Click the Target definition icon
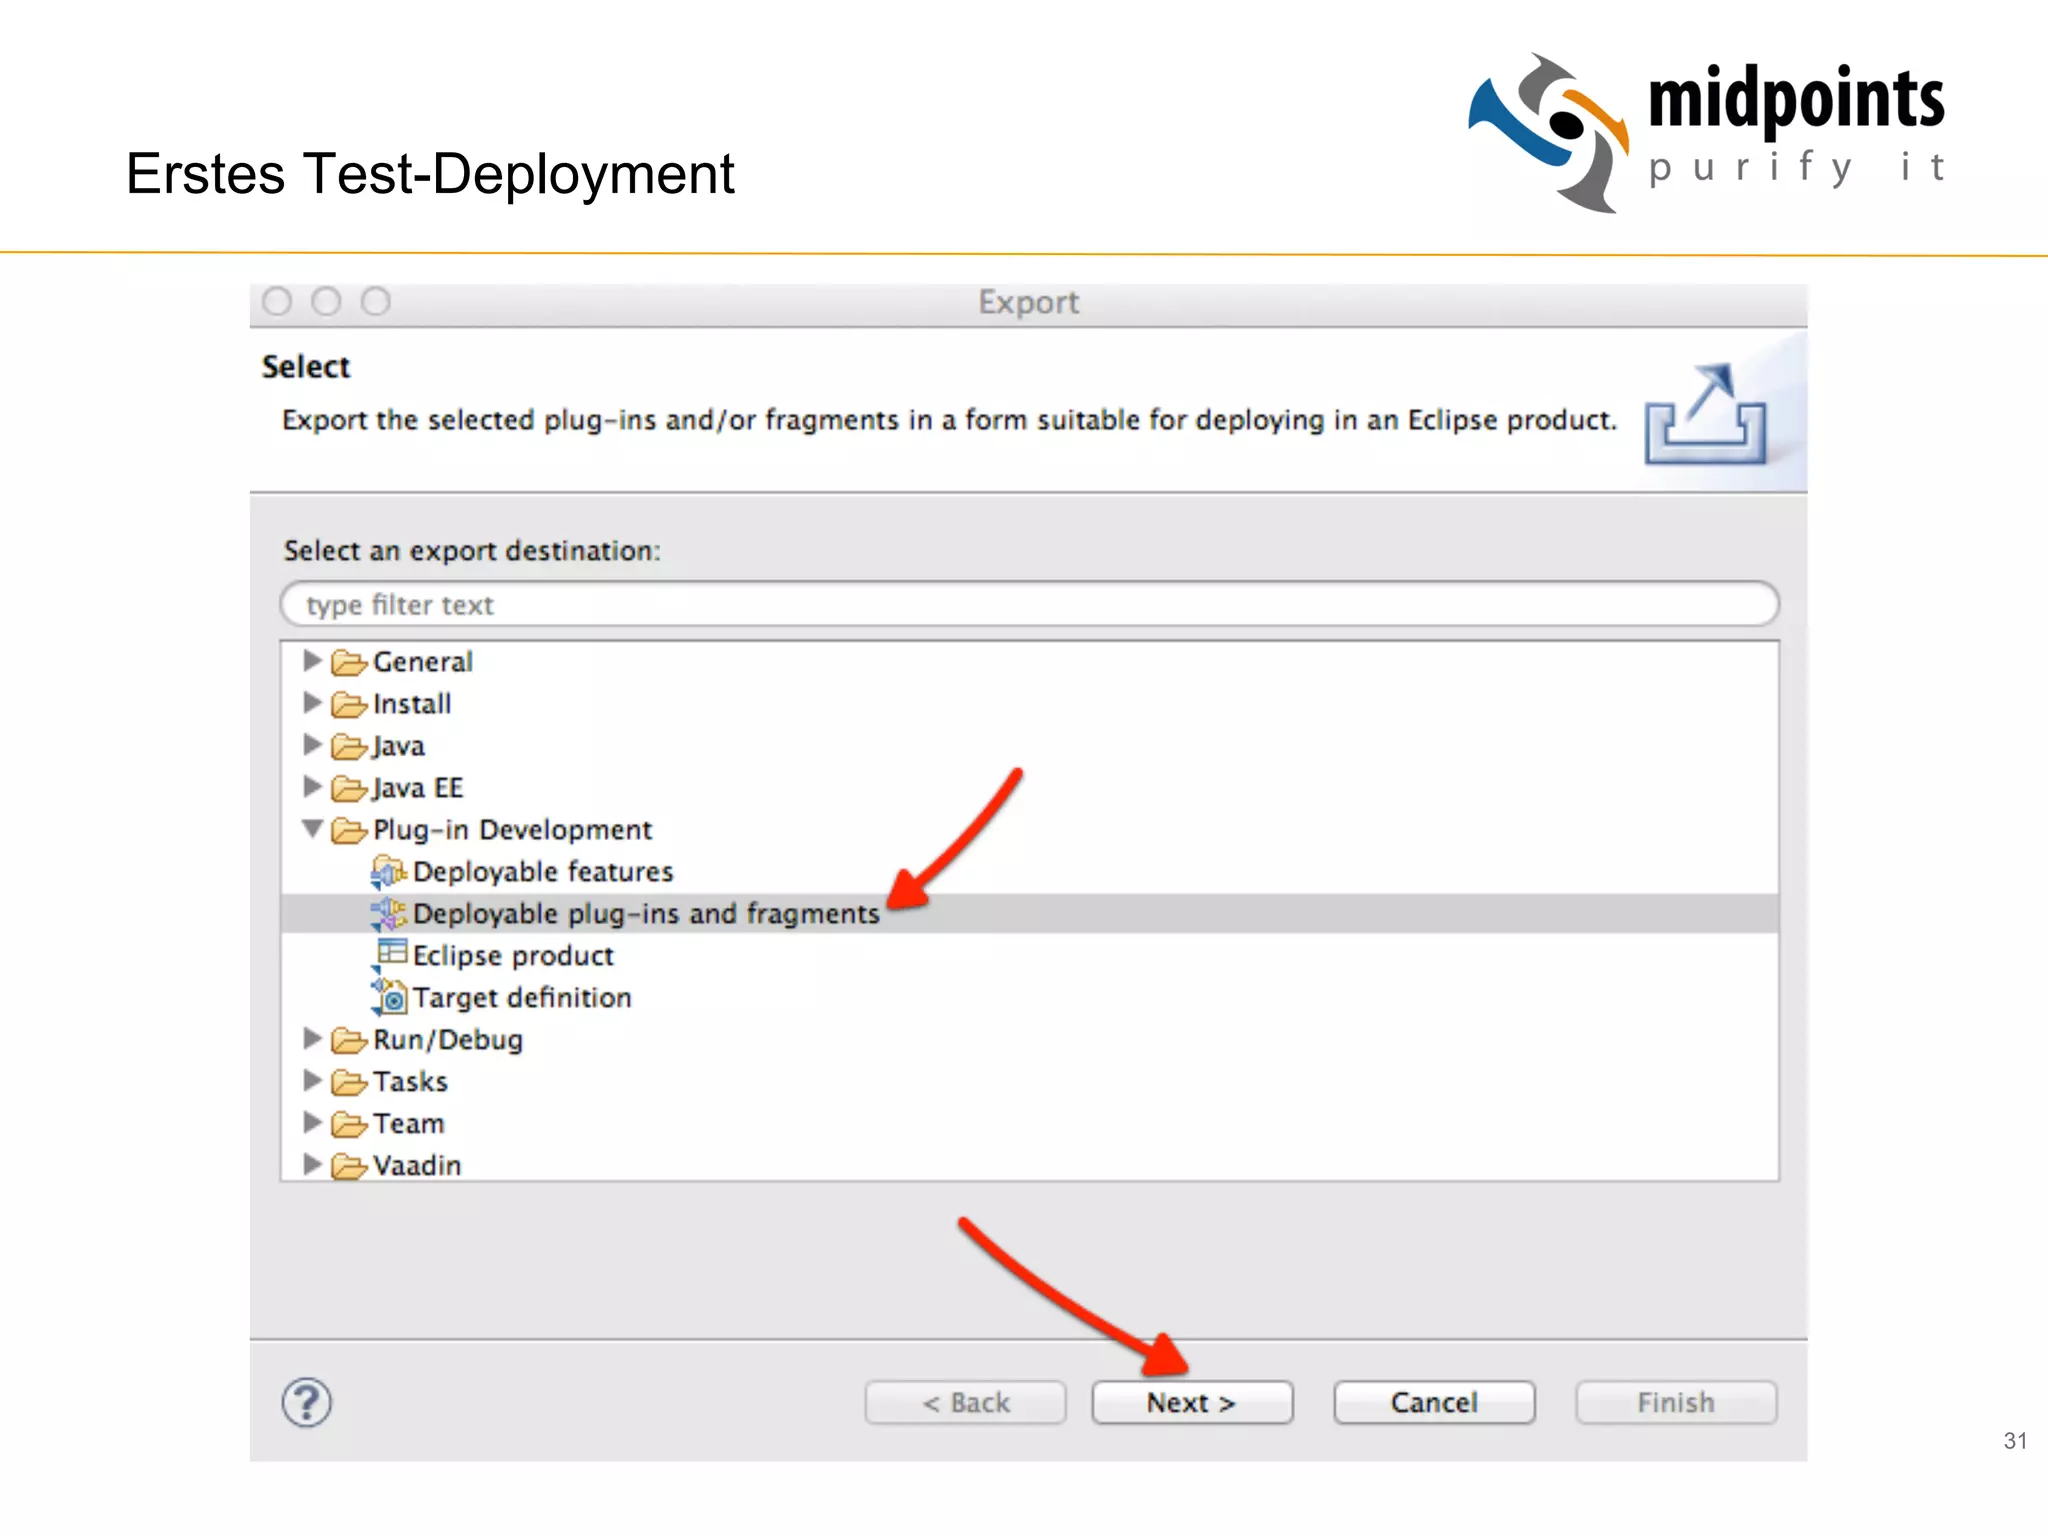 coord(389,997)
